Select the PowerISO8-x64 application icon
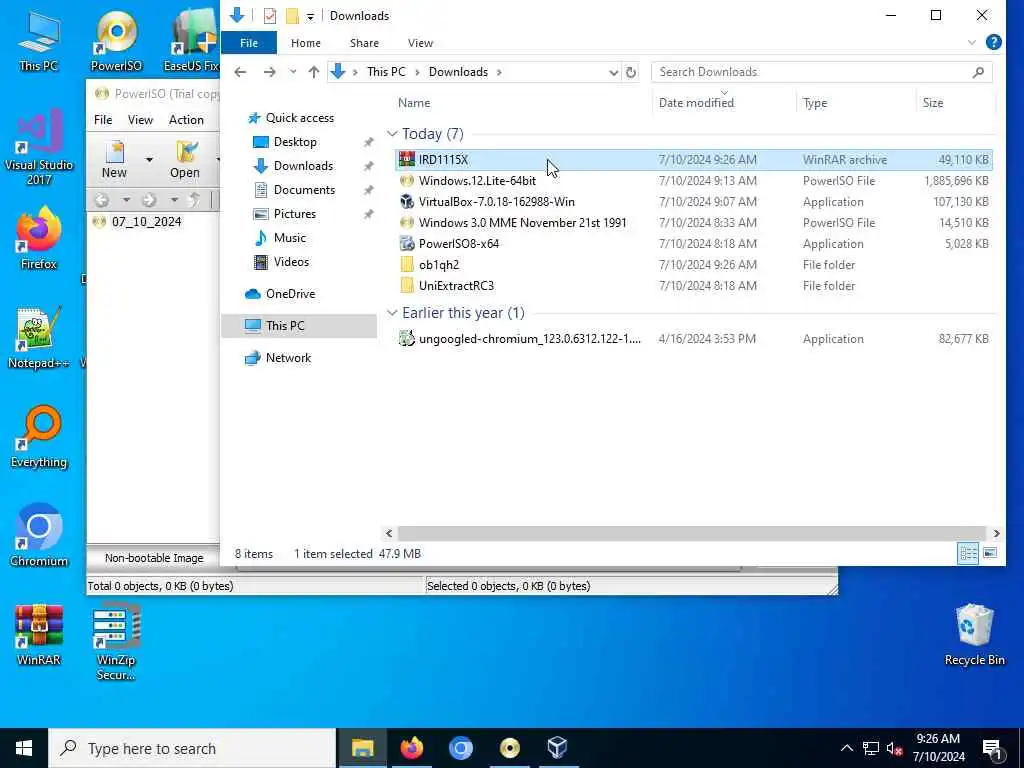Screen dimensions: 1024x768 407,244
